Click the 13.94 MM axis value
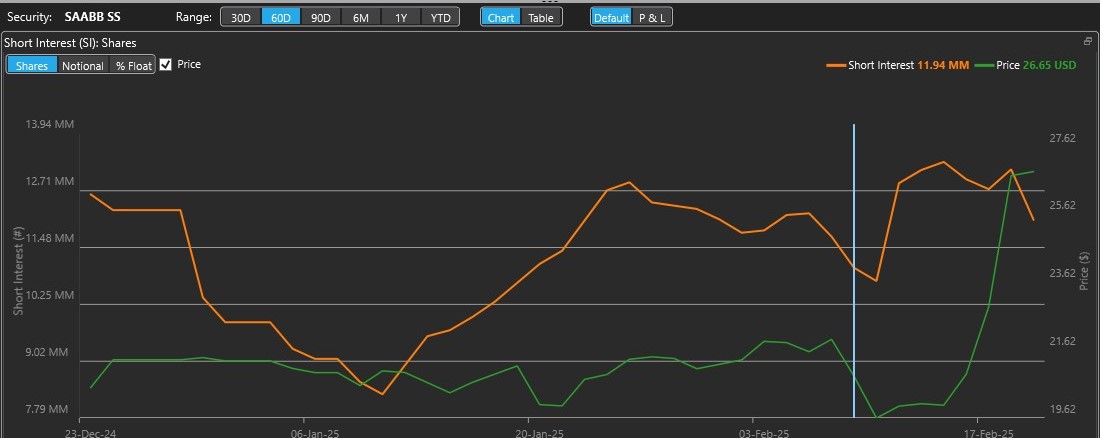 pyautogui.click(x=50, y=124)
